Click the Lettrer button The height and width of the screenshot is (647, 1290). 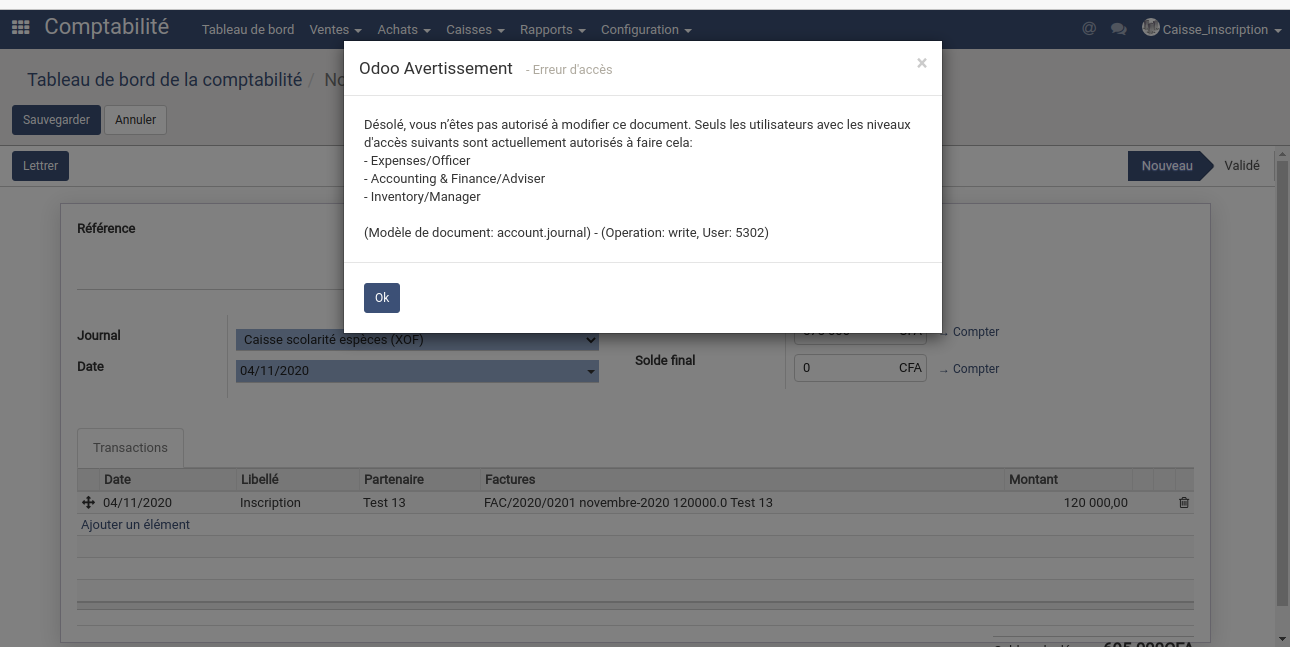coord(40,166)
